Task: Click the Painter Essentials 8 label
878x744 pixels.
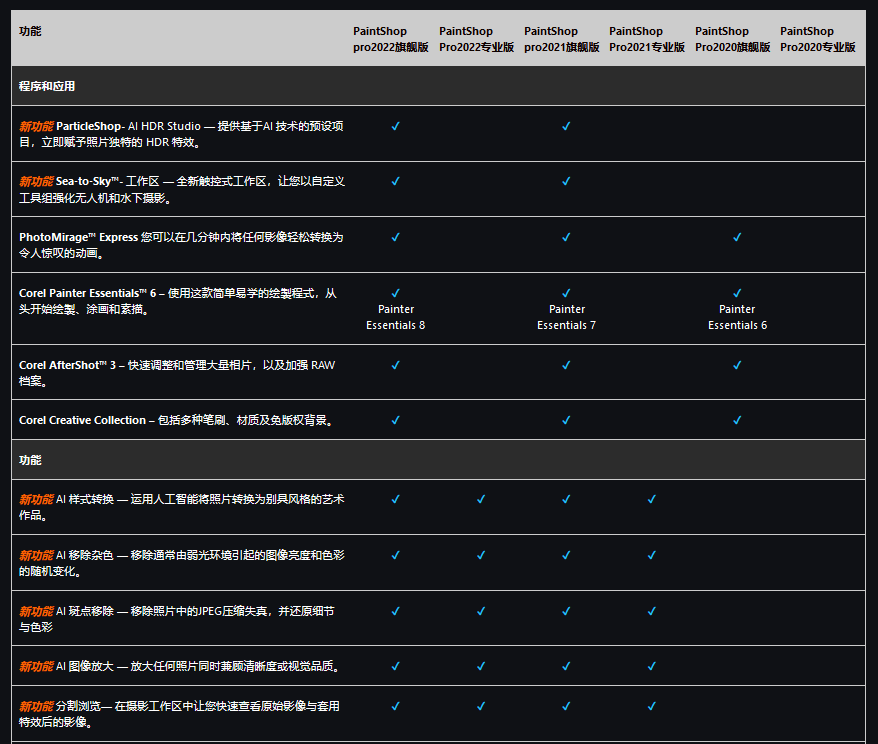Action: point(396,317)
